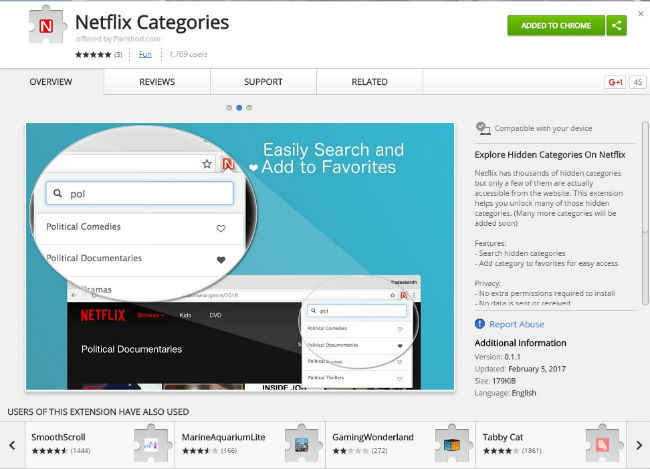
Task: Click the Version 0.1.1 text
Action: (497, 357)
